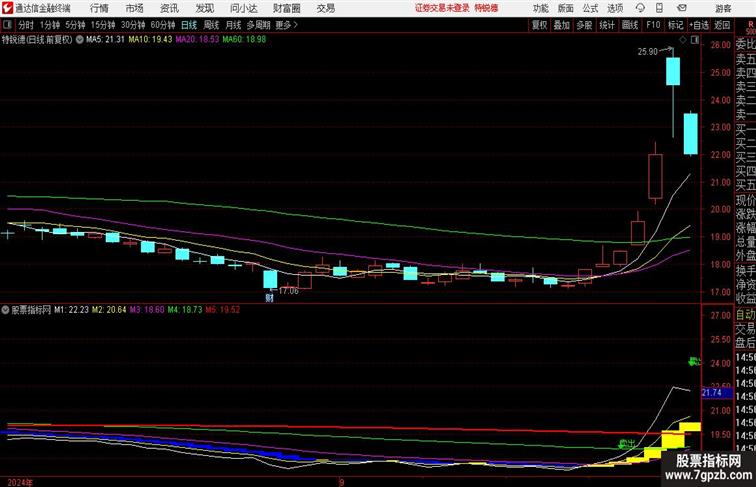Select the 日线 daily tab
The width and height of the screenshot is (756, 487).
click(189, 25)
